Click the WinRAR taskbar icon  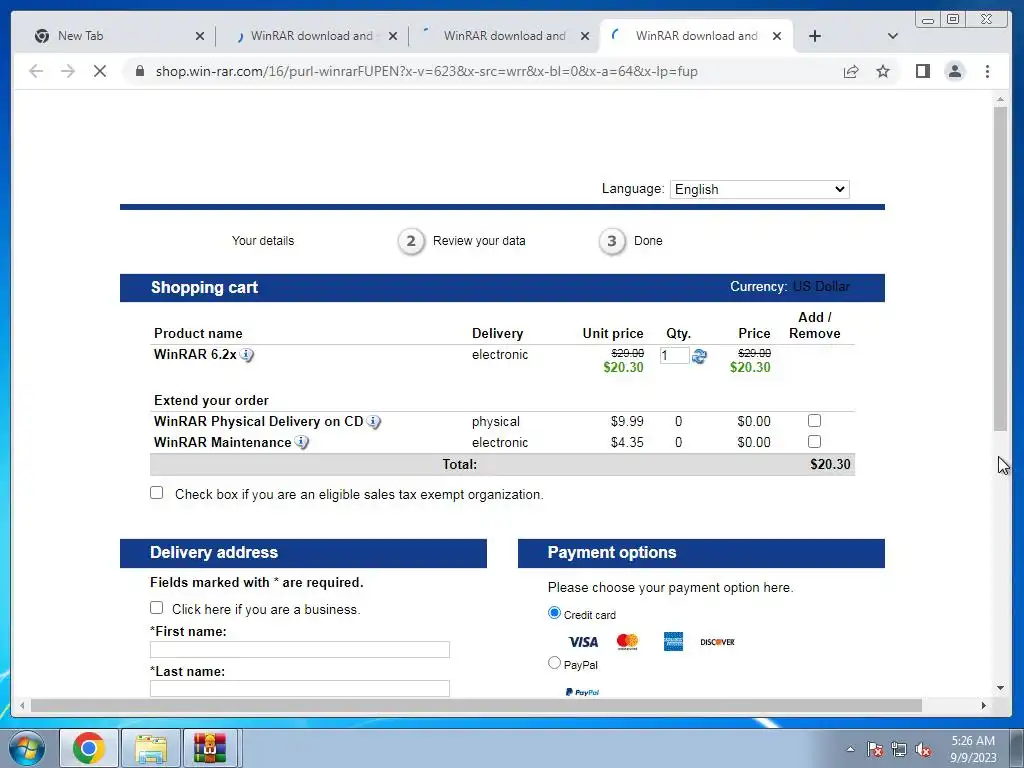point(210,748)
